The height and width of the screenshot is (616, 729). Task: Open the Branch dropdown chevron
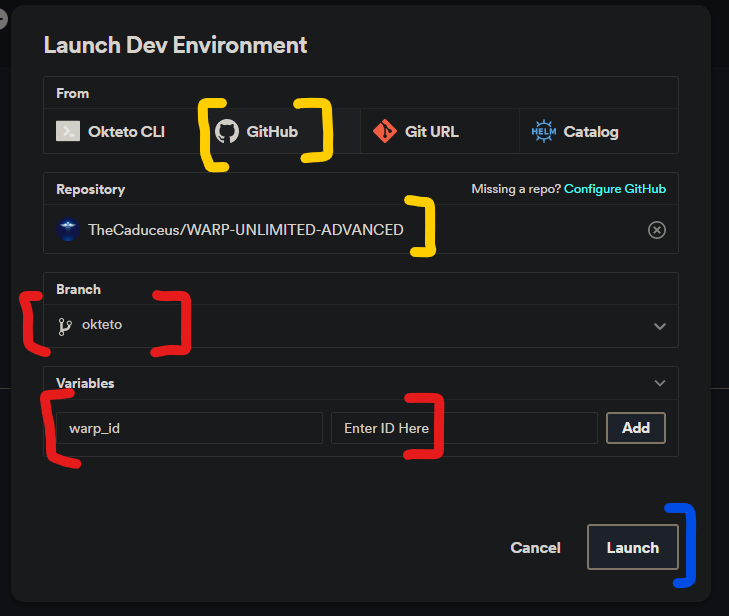click(x=660, y=326)
